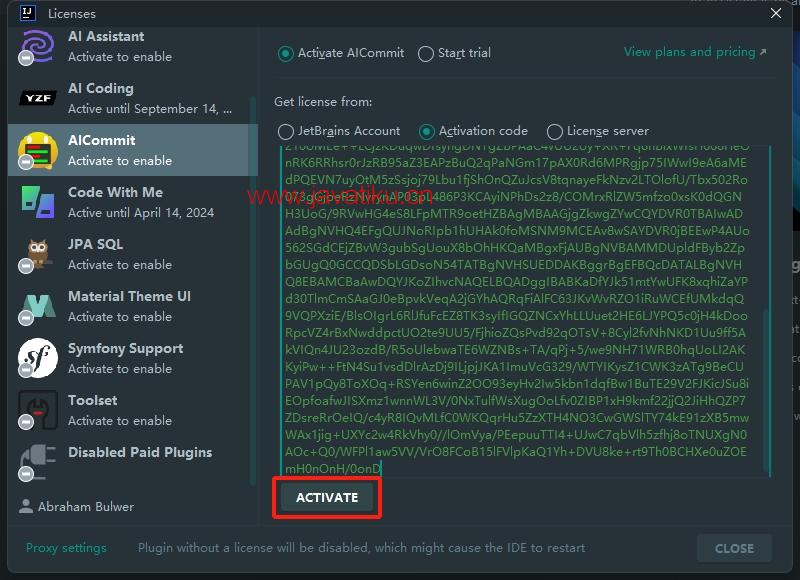Click the plugin list vertical scrollbar

(253, 291)
